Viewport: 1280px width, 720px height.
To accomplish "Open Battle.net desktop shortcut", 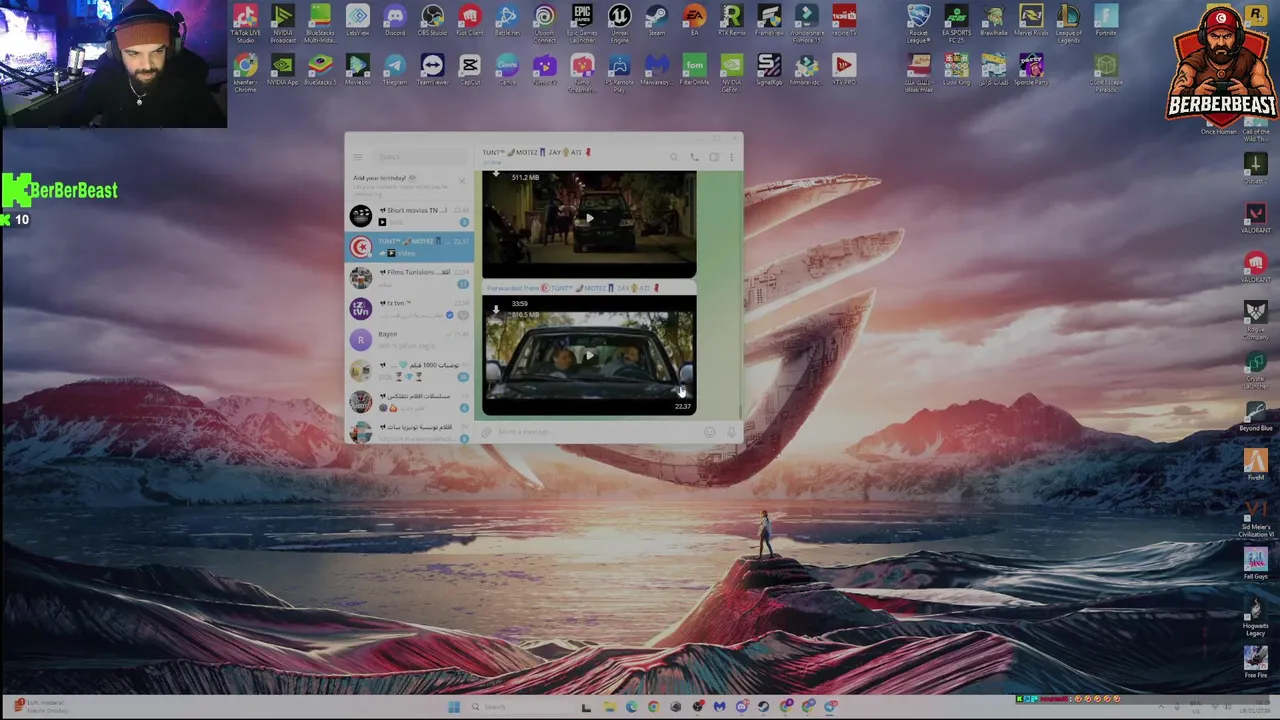I will [507, 21].
